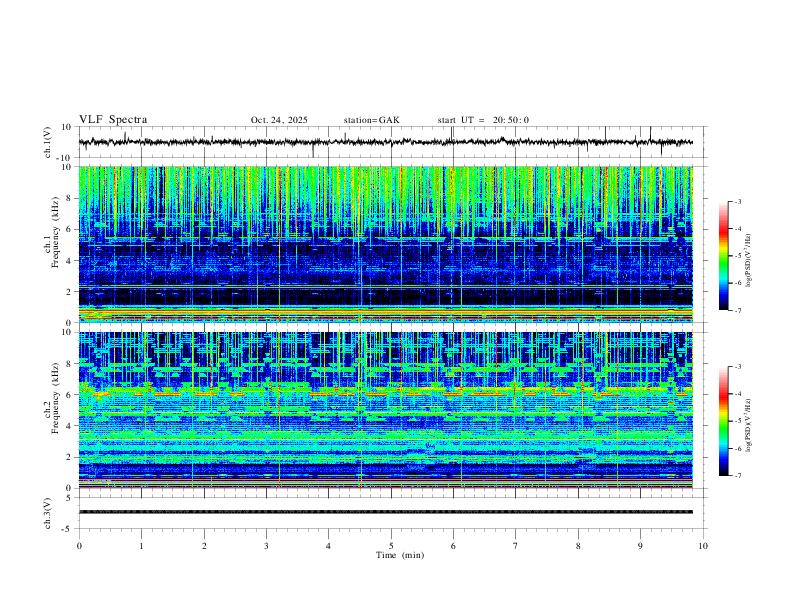Click inside the ch.1 spectrogram panel
Image resolution: width=792 pixels, height=612 pixels.
[385, 244]
